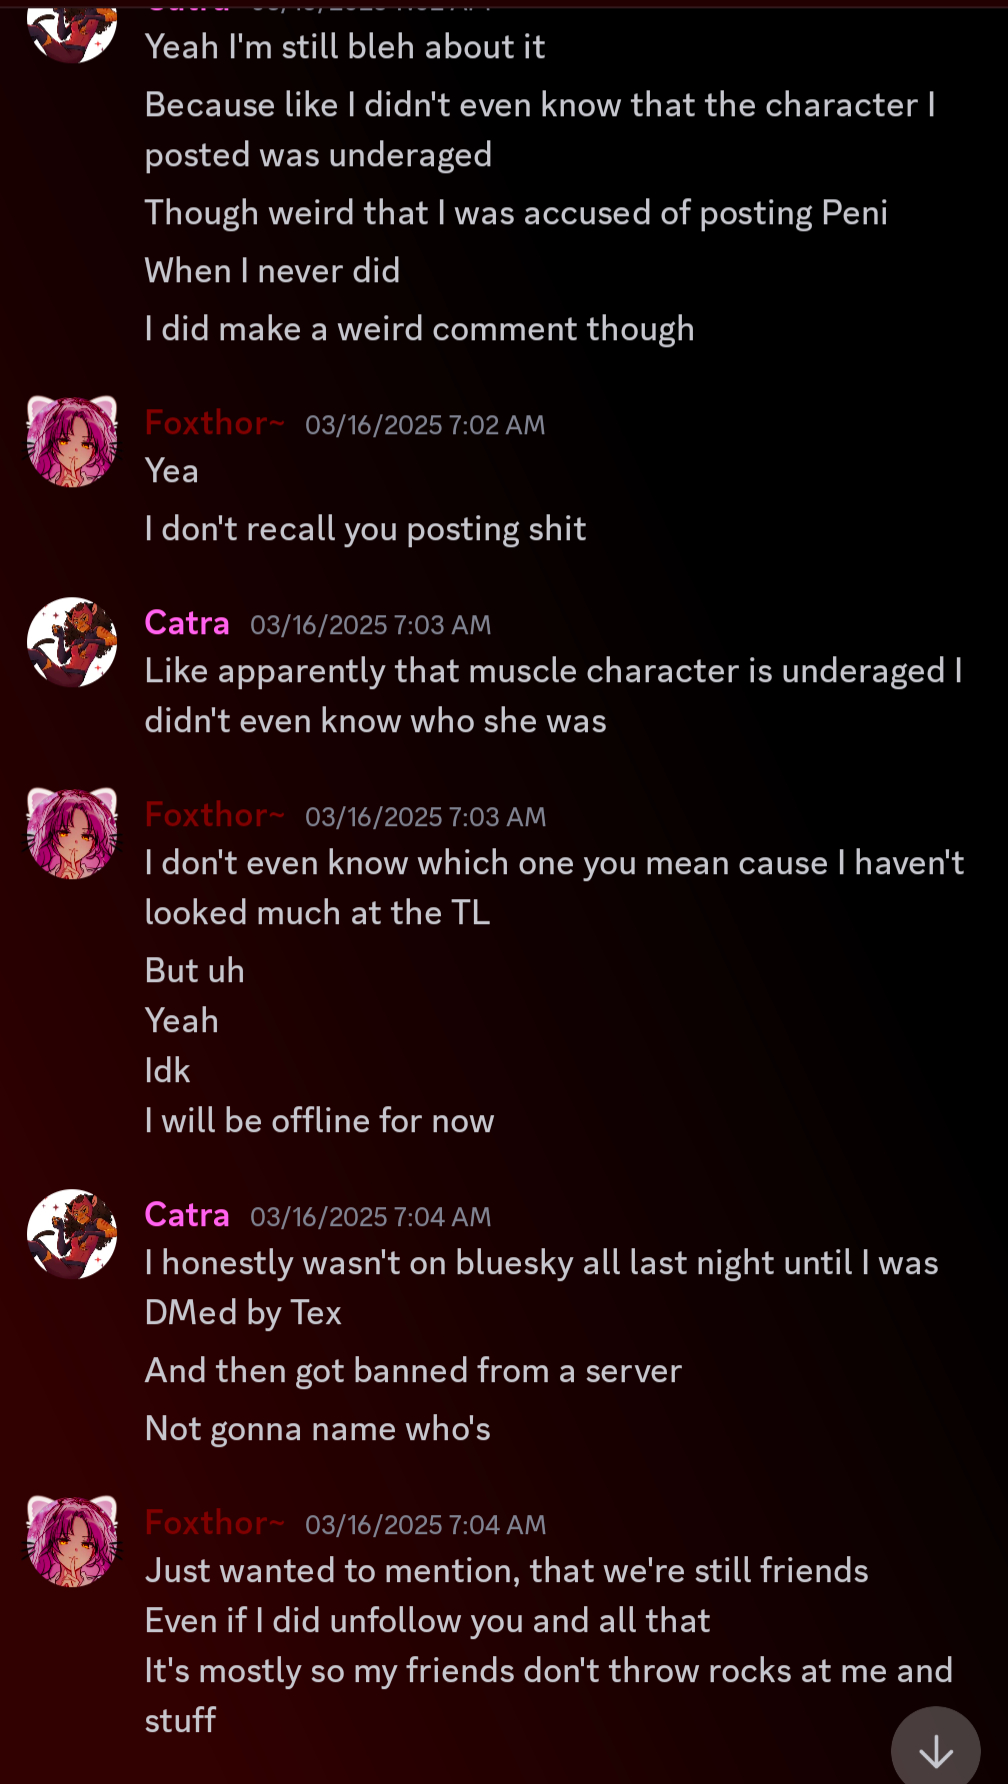Tap the message "I will be offline for now"
This screenshot has width=1008, height=1784.
pyautogui.click(x=319, y=1121)
